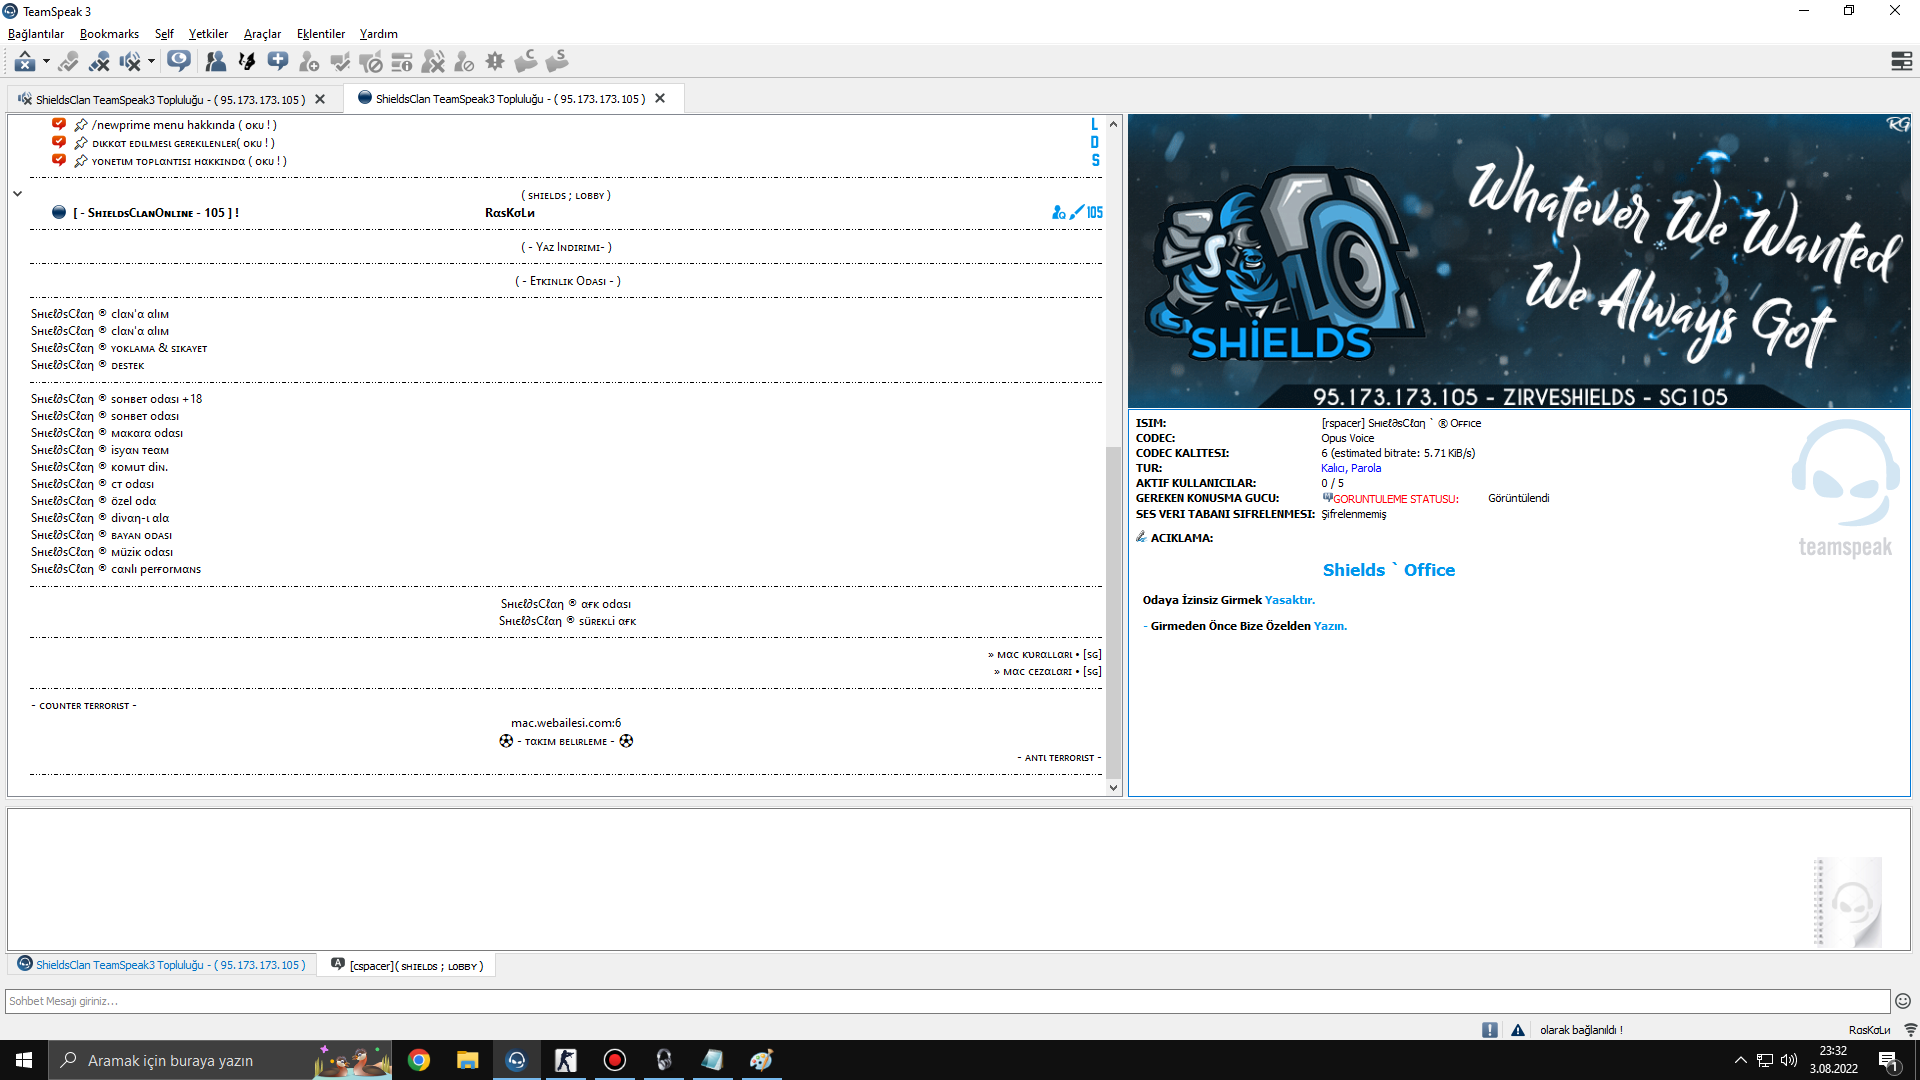Select the mac.webailesi.com:6 channel

[x=566, y=723]
